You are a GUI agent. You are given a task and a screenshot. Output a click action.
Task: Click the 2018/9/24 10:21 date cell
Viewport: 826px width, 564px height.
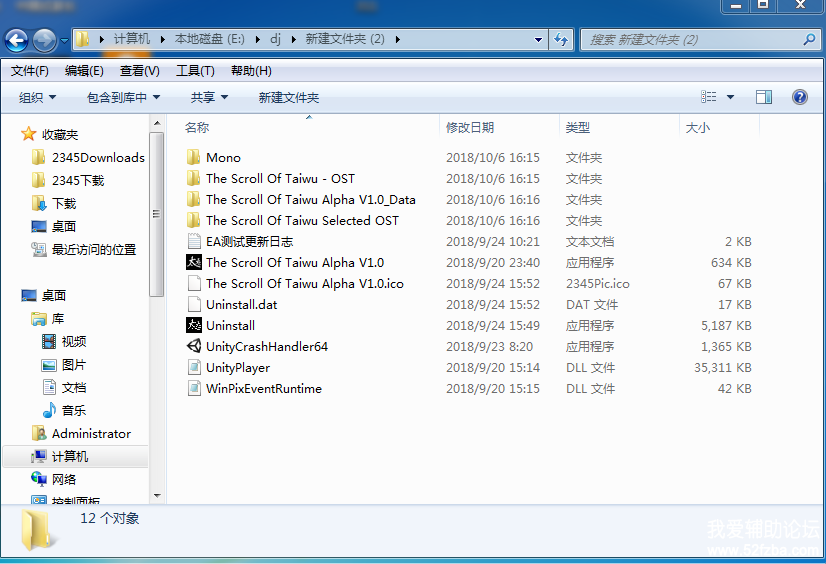493,242
